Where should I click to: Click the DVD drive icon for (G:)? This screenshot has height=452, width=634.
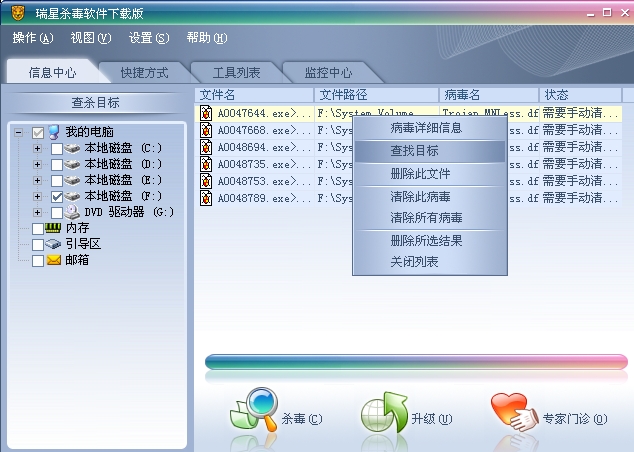[72, 212]
